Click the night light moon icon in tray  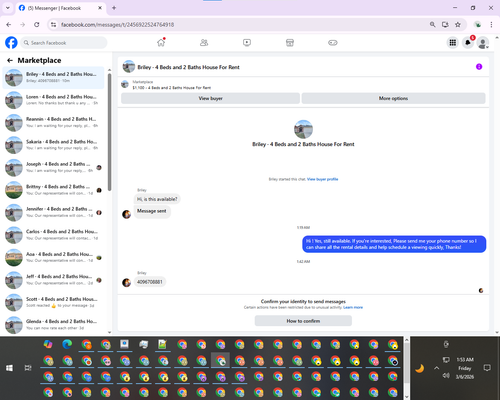[420, 368]
